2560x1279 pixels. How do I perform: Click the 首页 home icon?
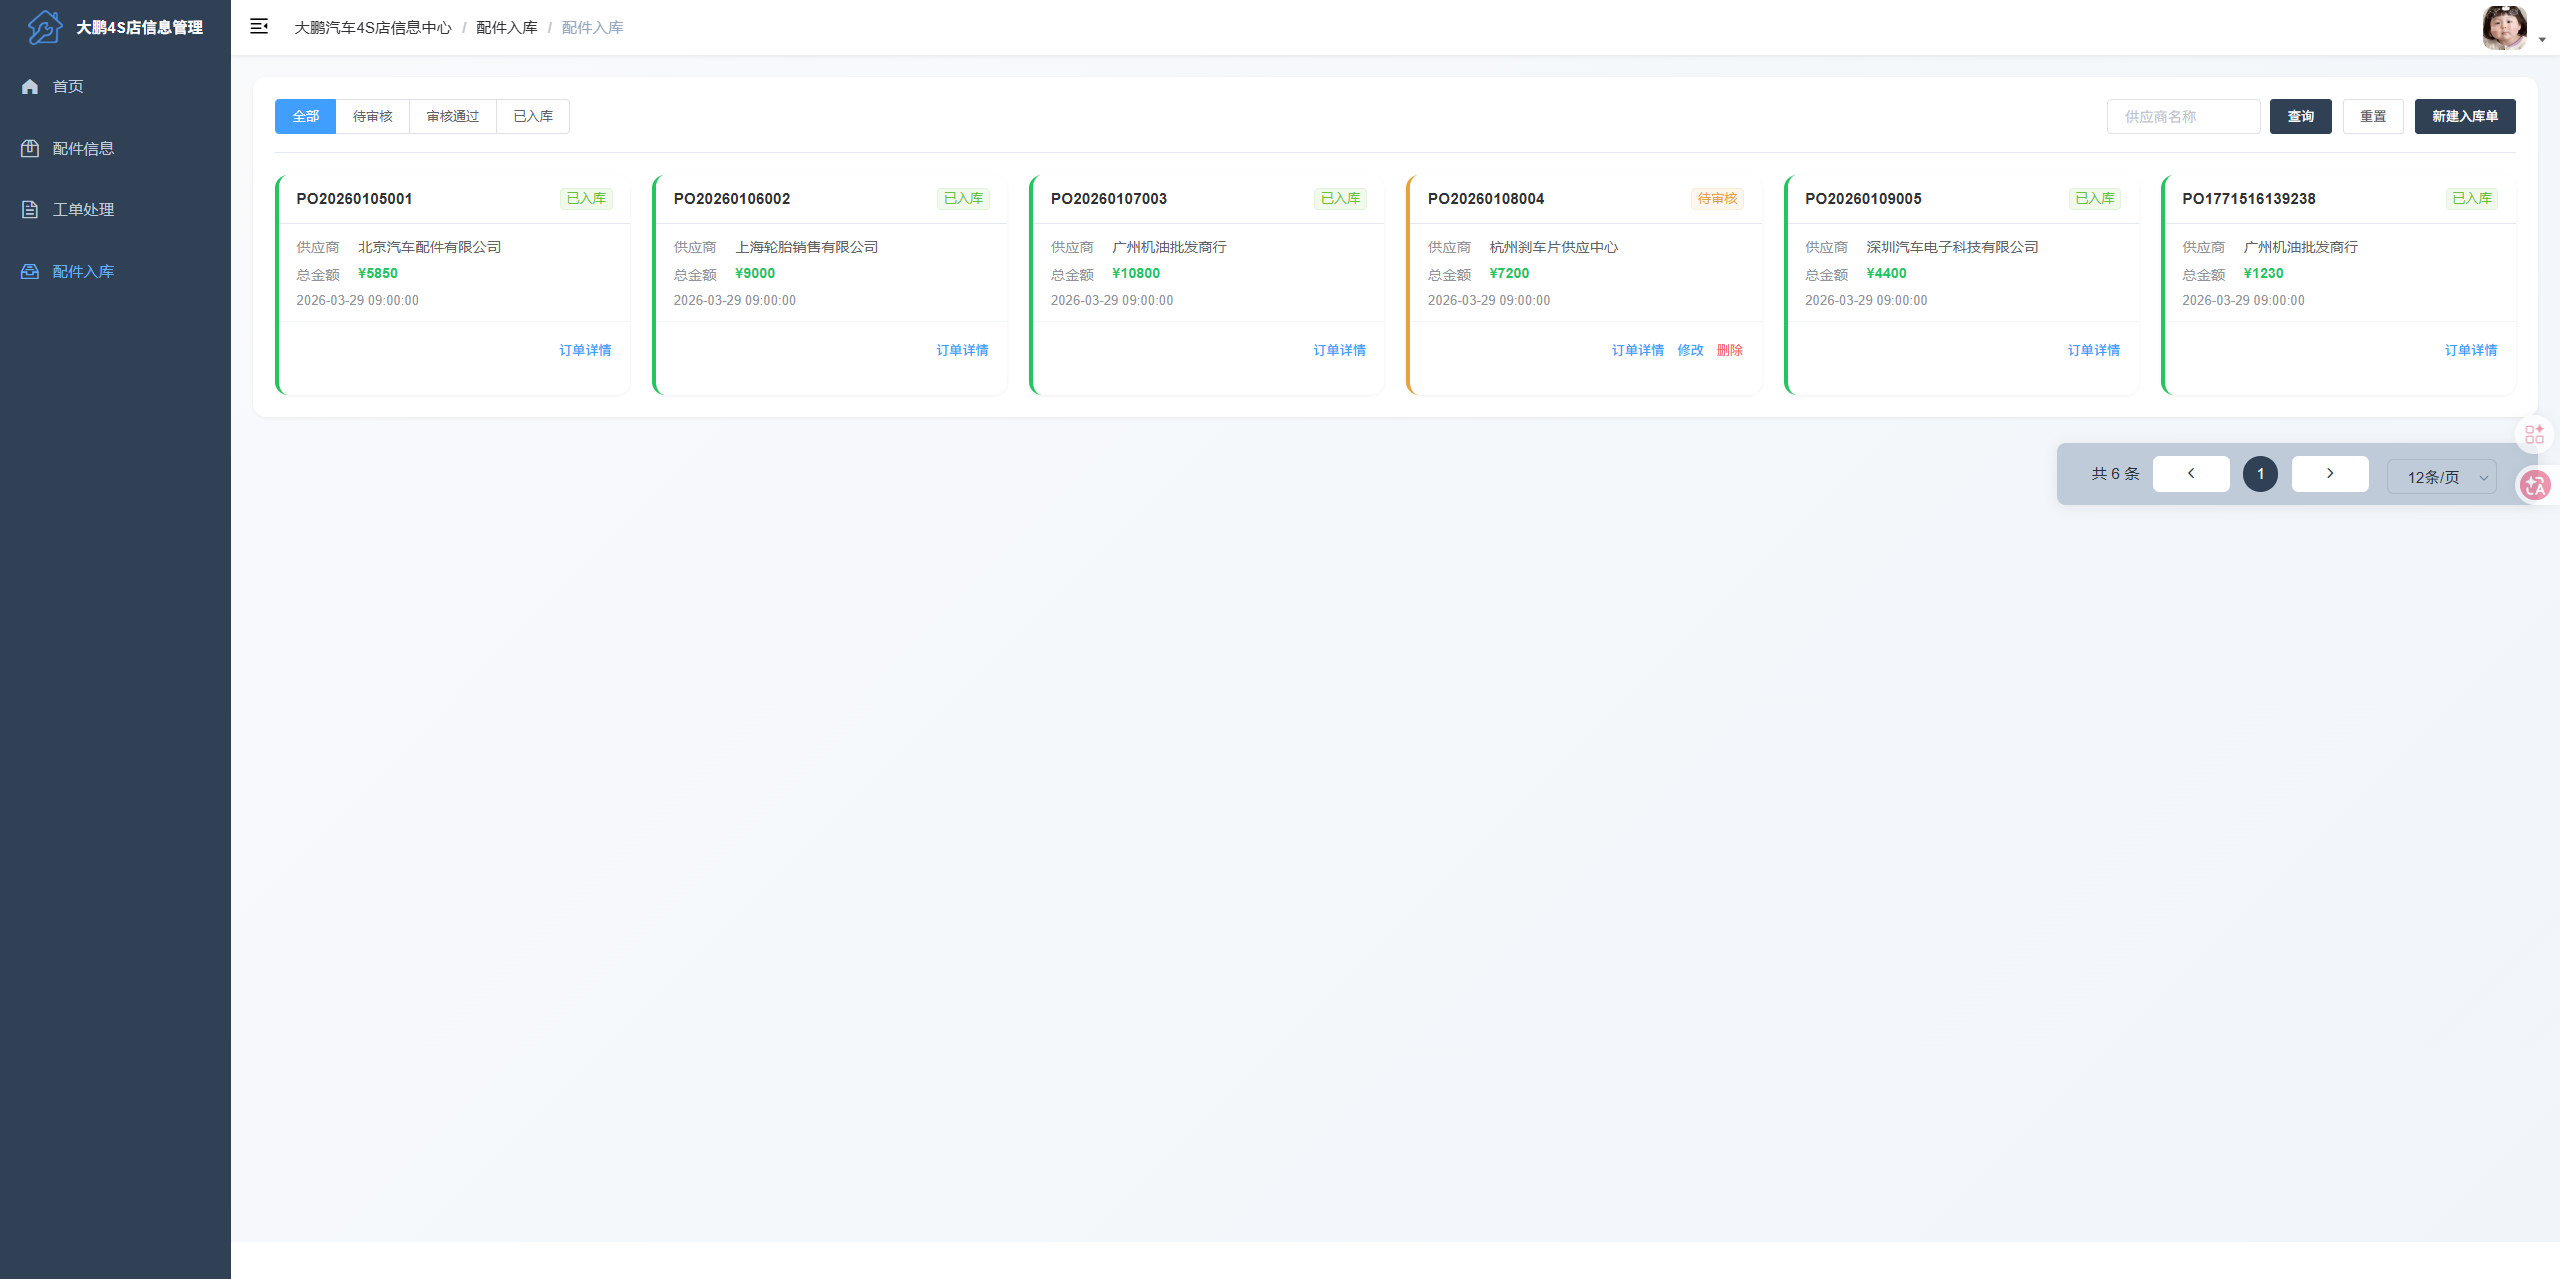click(30, 87)
